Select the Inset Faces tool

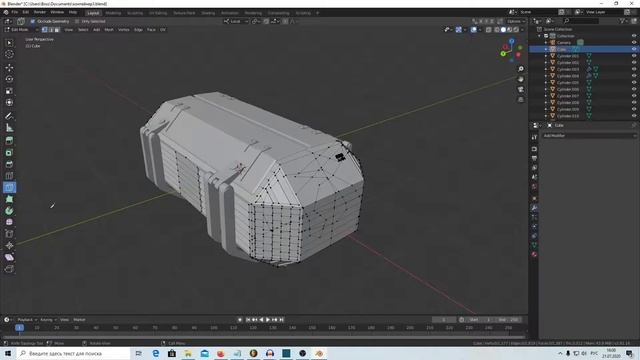pyautogui.click(x=9, y=153)
